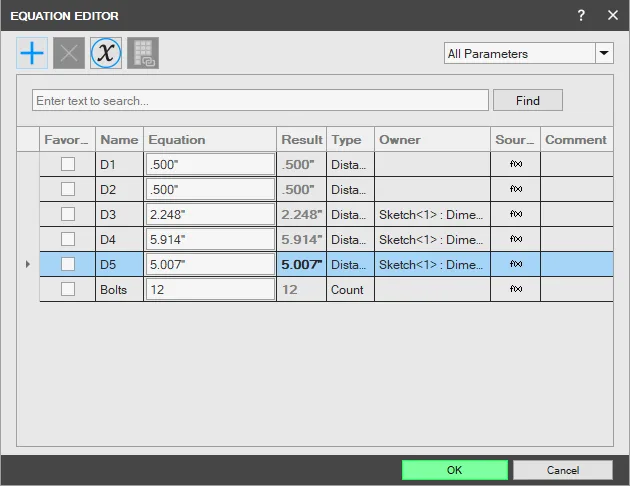The image size is (630, 486).
Task: Click the row arrow beside D5
Action: click(28, 264)
